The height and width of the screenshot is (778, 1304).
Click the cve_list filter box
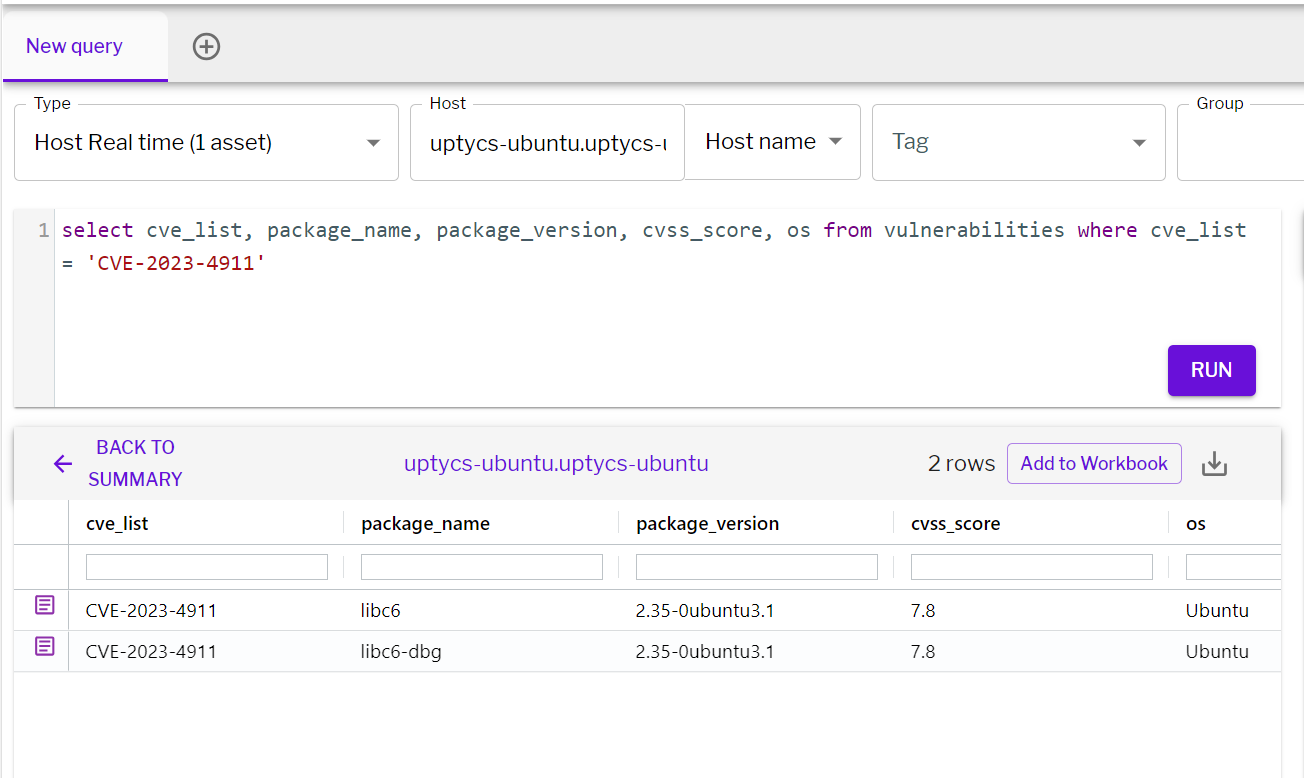(x=206, y=566)
